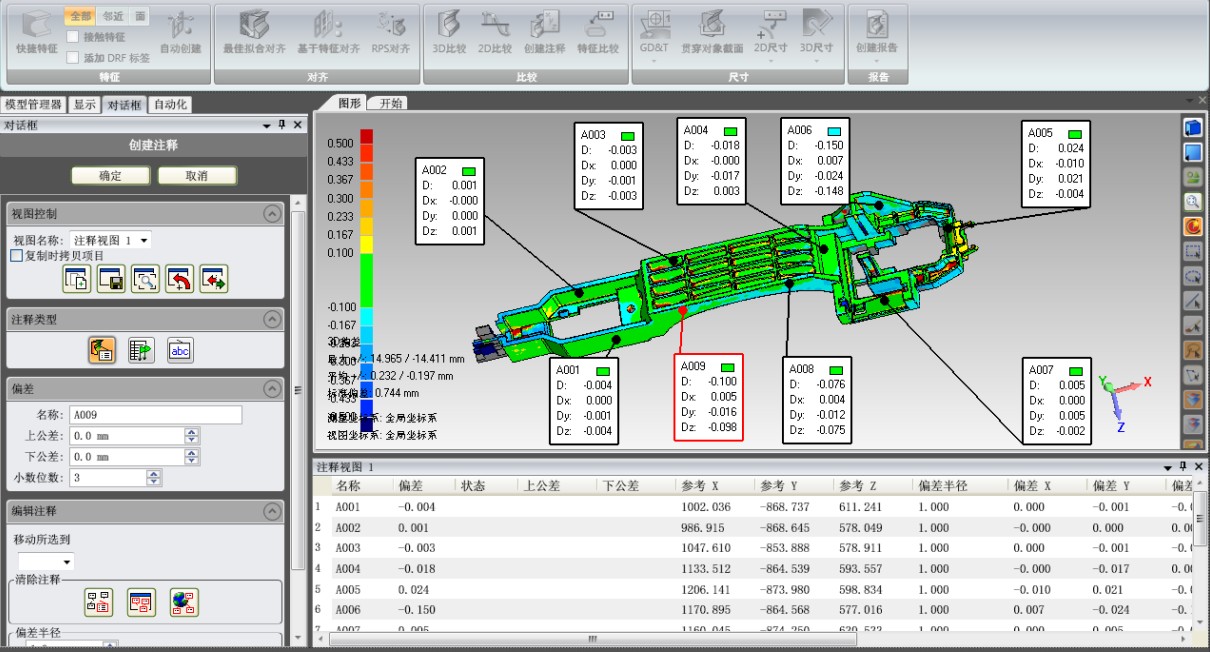This screenshot has width=1210, height=652.
Task: Click the 确定 button
Action: pyautogui.click(x=110, y=176)
